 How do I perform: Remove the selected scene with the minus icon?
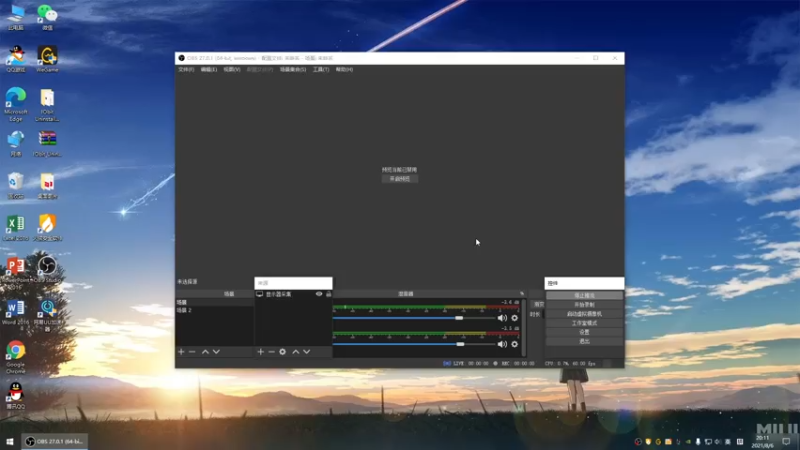coord(192,352)
